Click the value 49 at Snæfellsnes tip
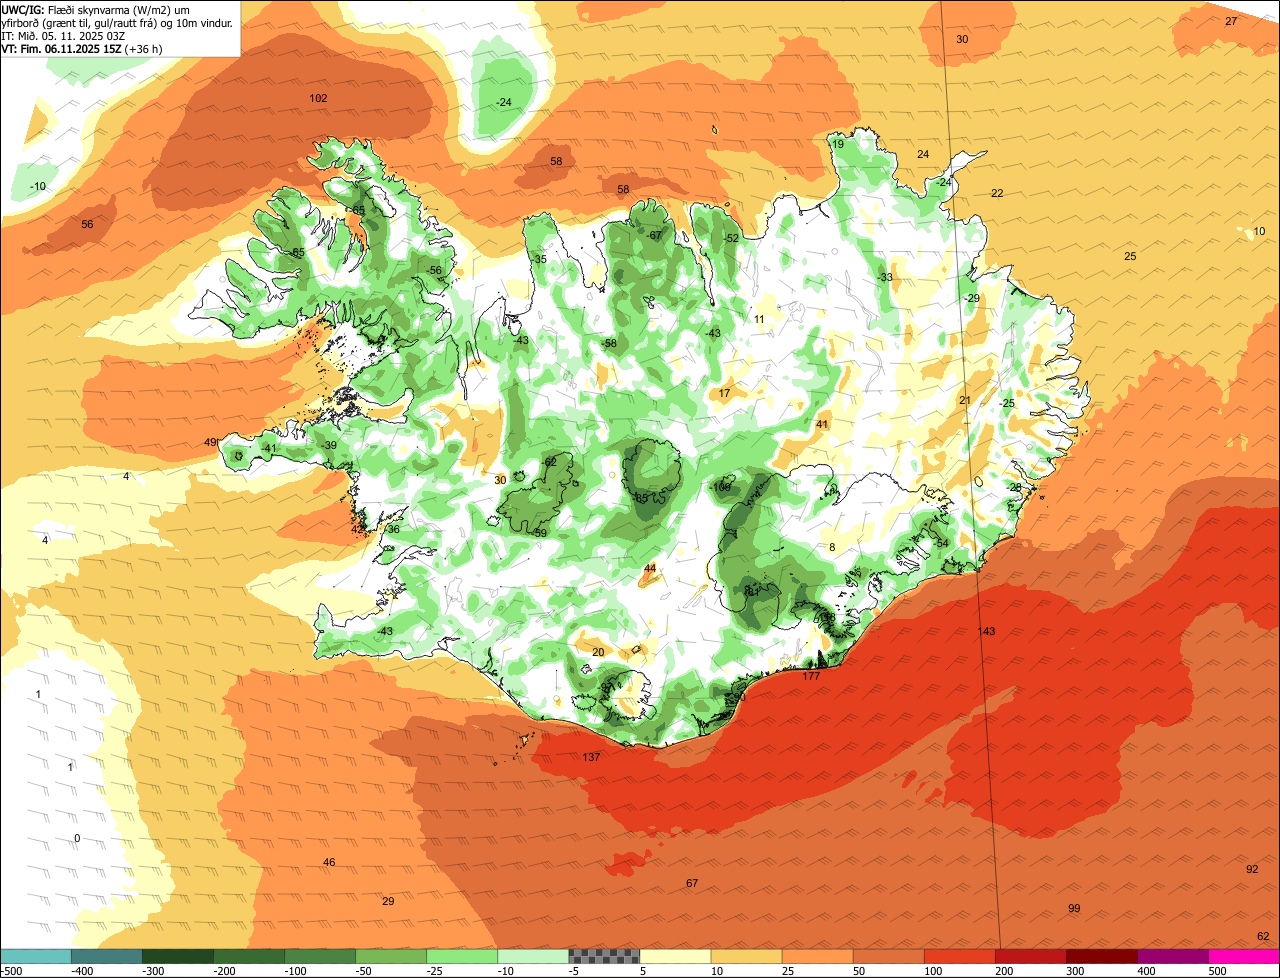Image resolution: width=1280 pixels, height=978 pixels. pos(211,442)
